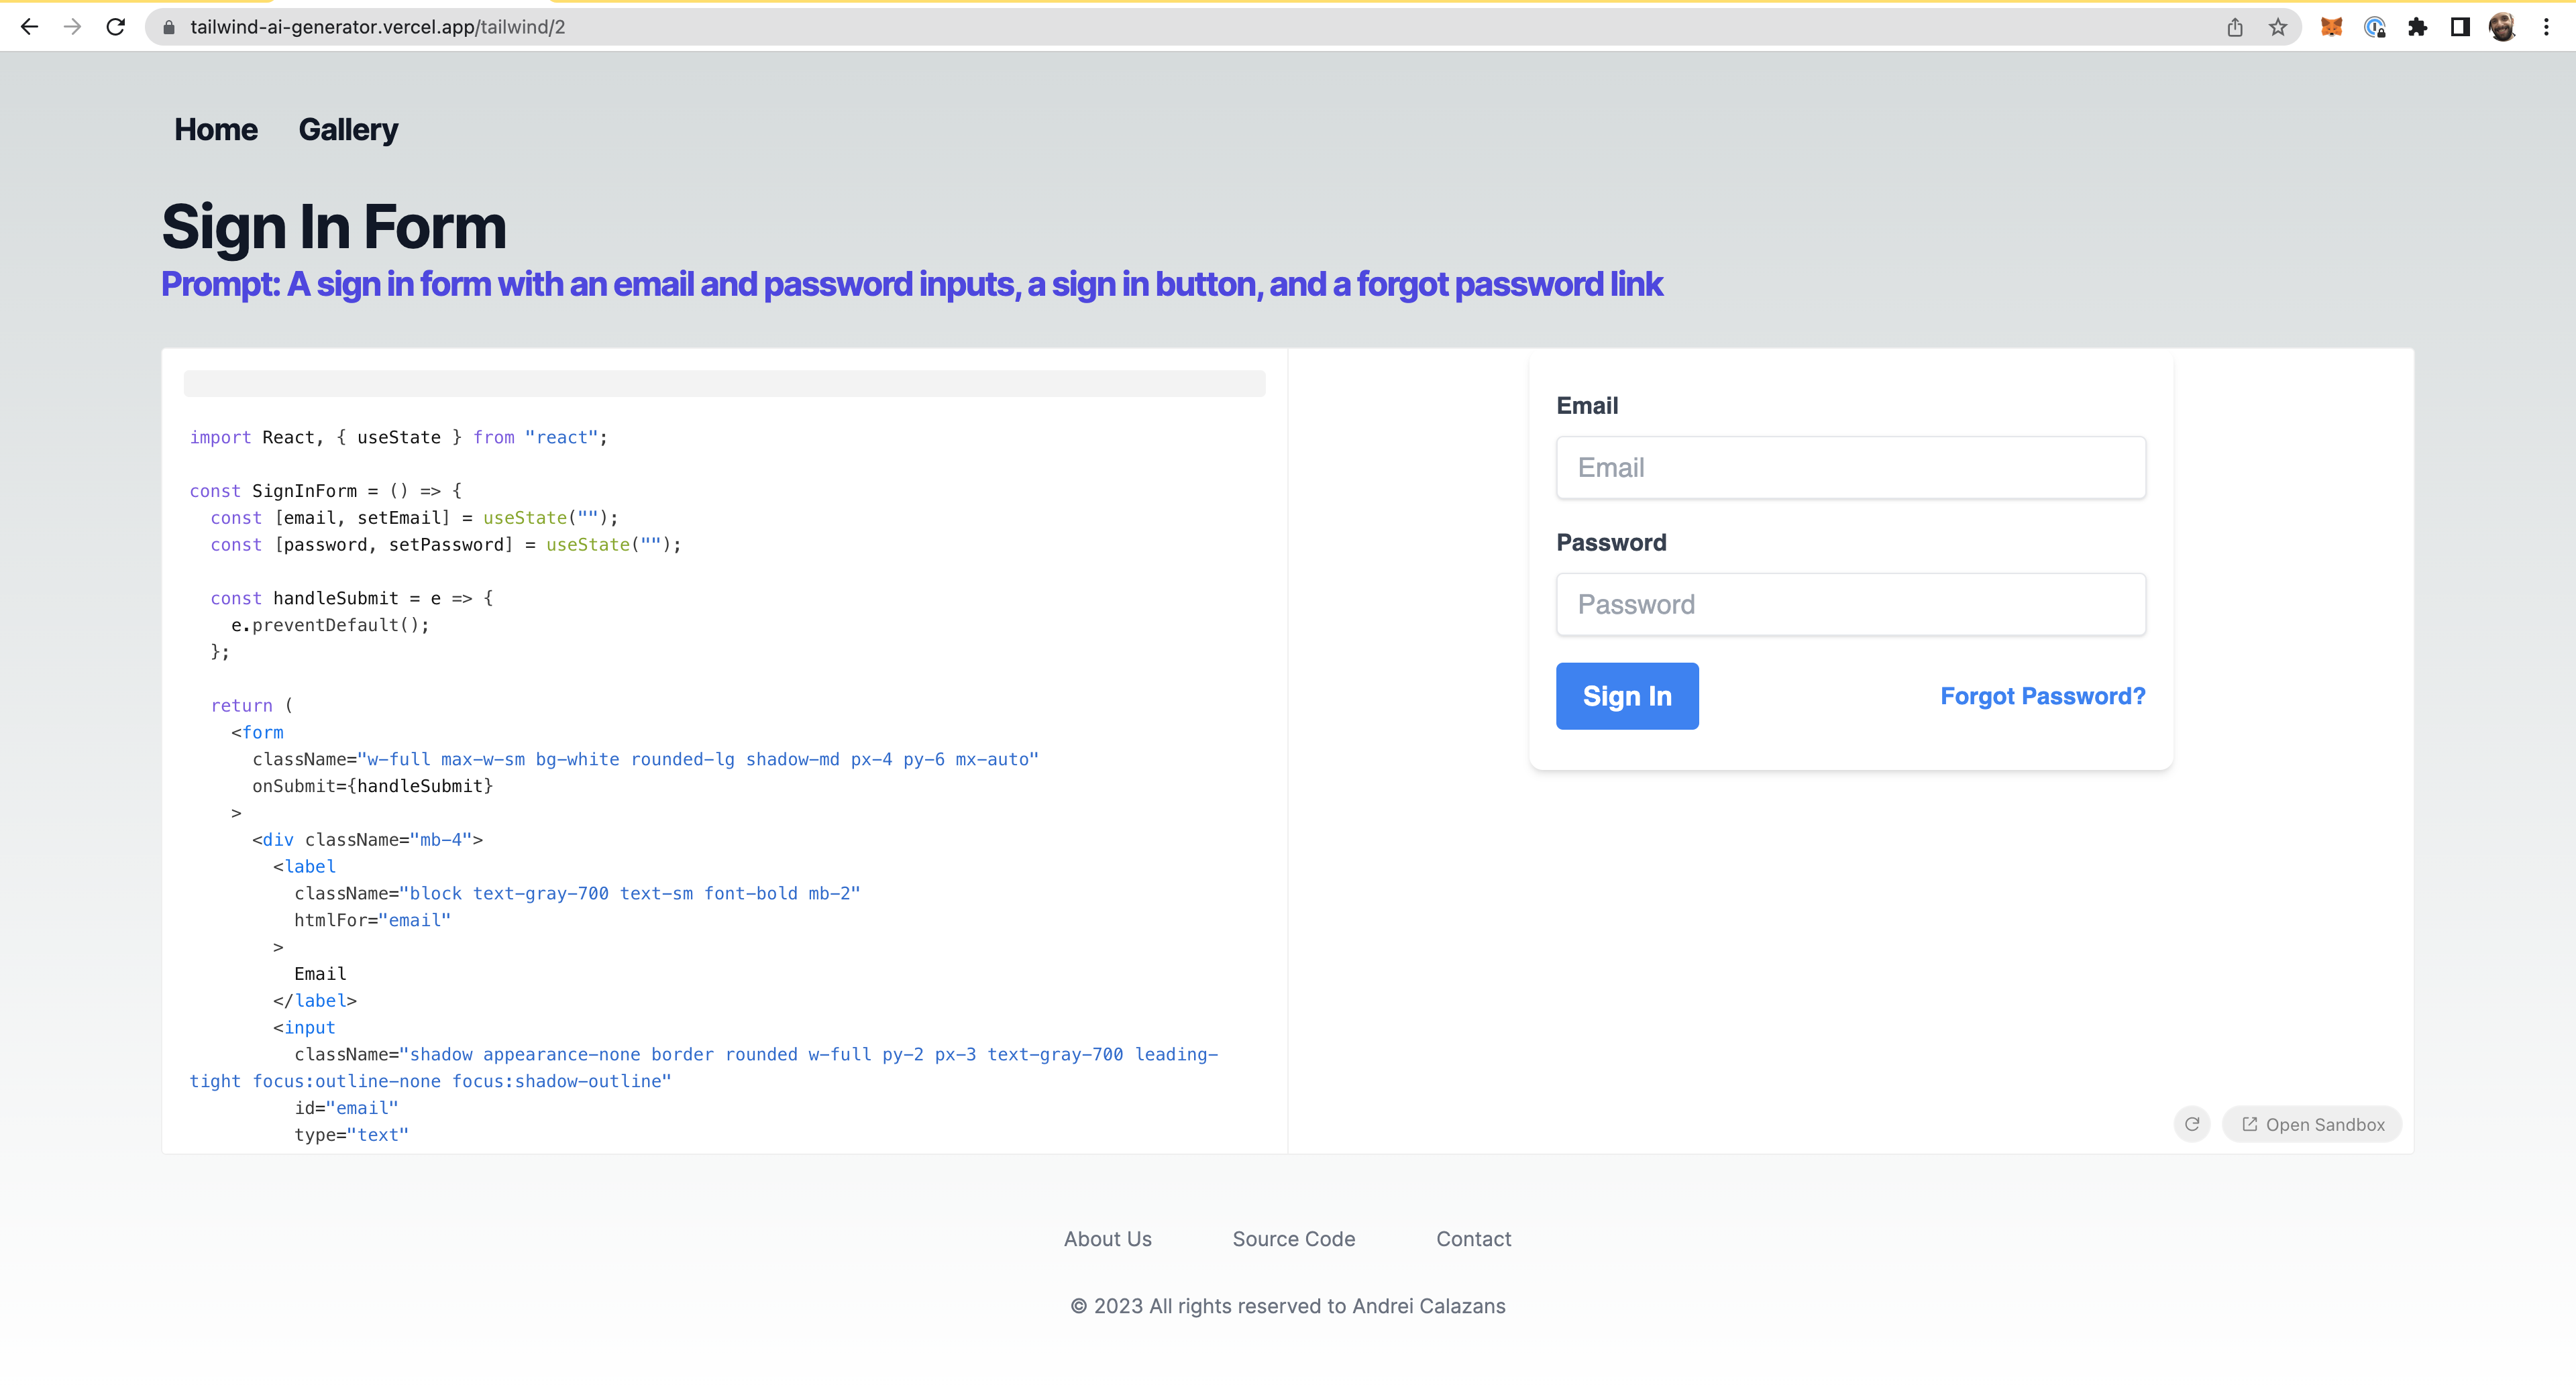The width and height of the screenshot is (2576, 1387).
Task: Follow the Forgot Password? link
Action: tap(2043, 696)
